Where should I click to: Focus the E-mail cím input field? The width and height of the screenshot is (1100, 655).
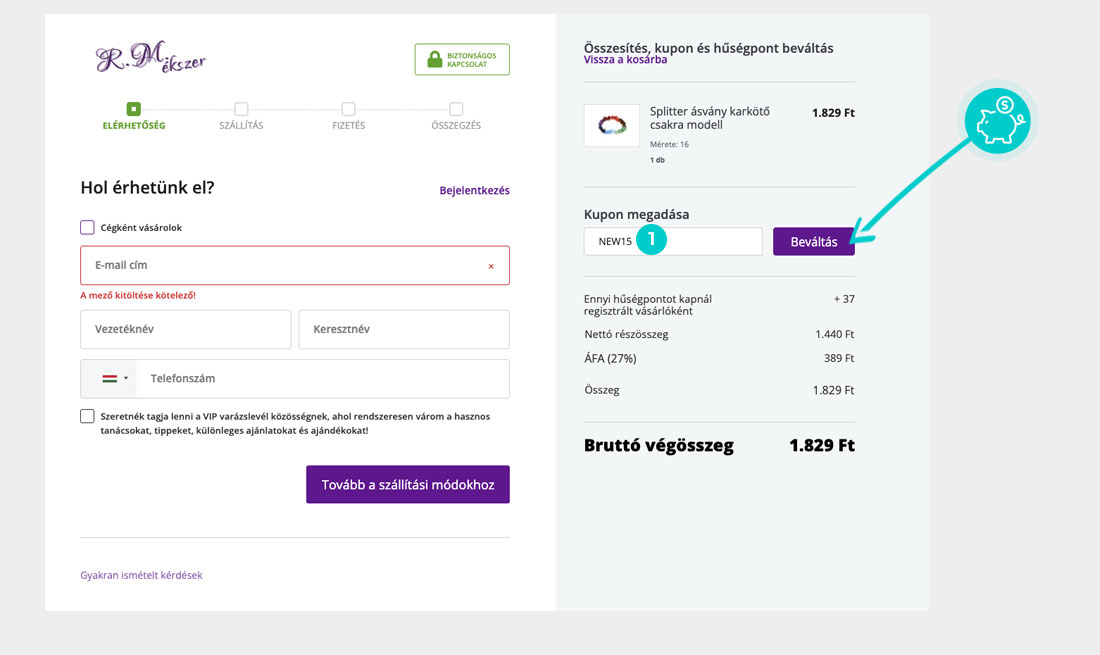pos(280,266)
